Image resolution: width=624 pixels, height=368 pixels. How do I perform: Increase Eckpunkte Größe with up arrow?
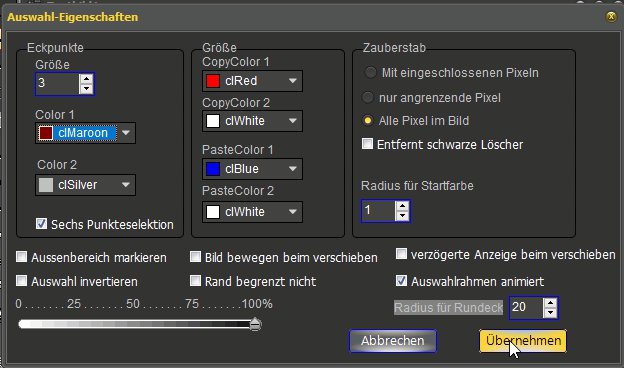point(86,79)
